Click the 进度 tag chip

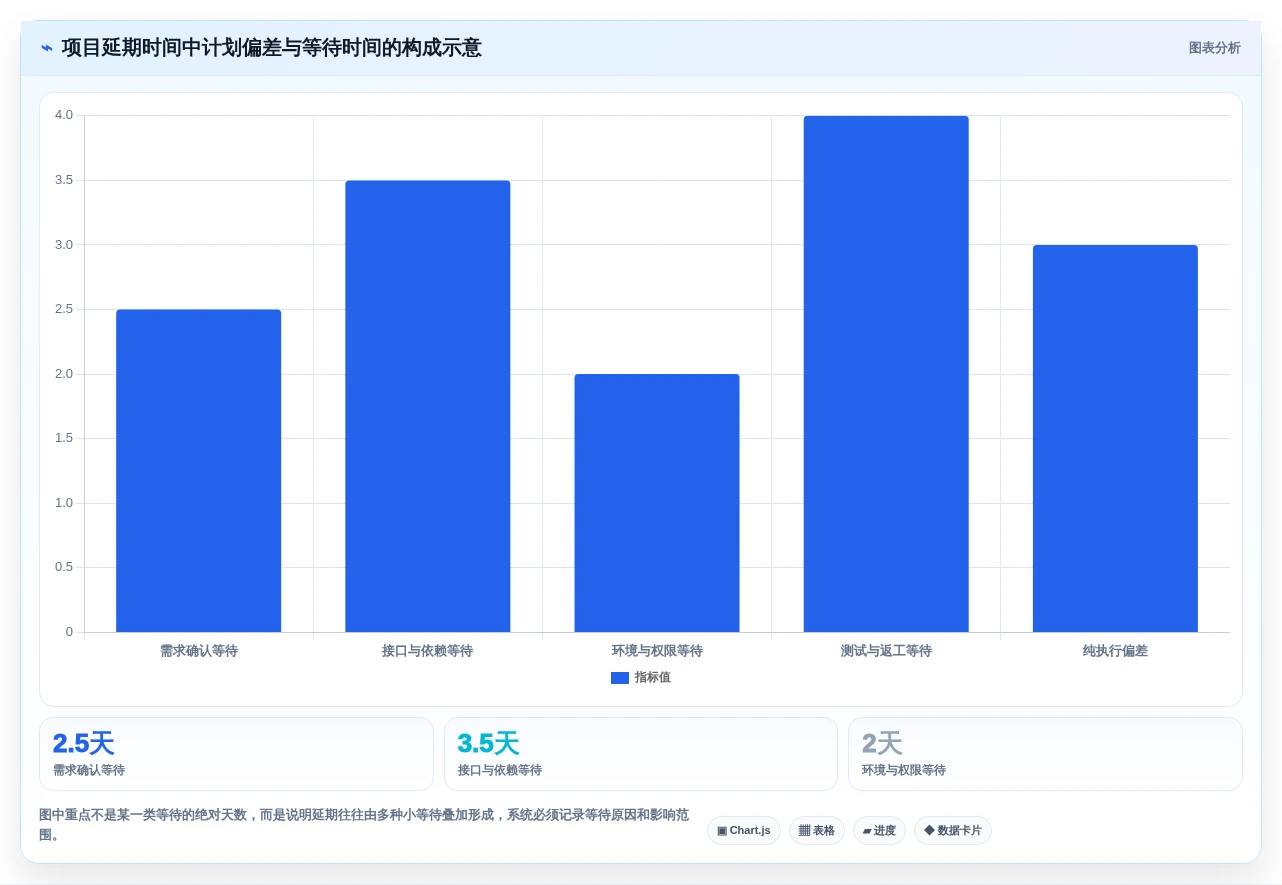click(x=879, y=831)
